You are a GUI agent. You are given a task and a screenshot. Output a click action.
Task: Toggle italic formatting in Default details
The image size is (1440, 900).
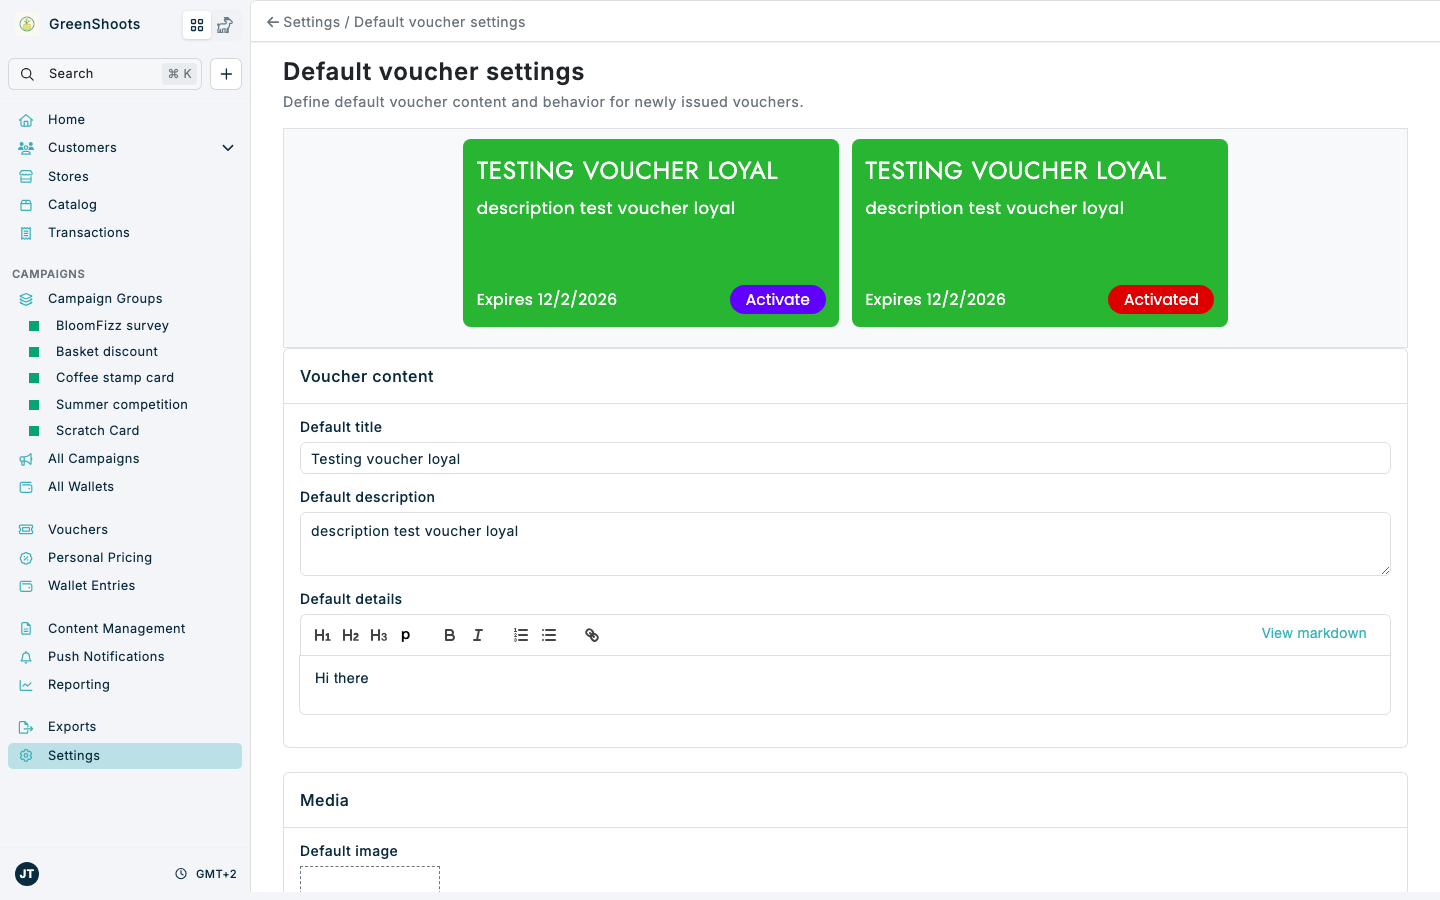click(x=478, y=635)
